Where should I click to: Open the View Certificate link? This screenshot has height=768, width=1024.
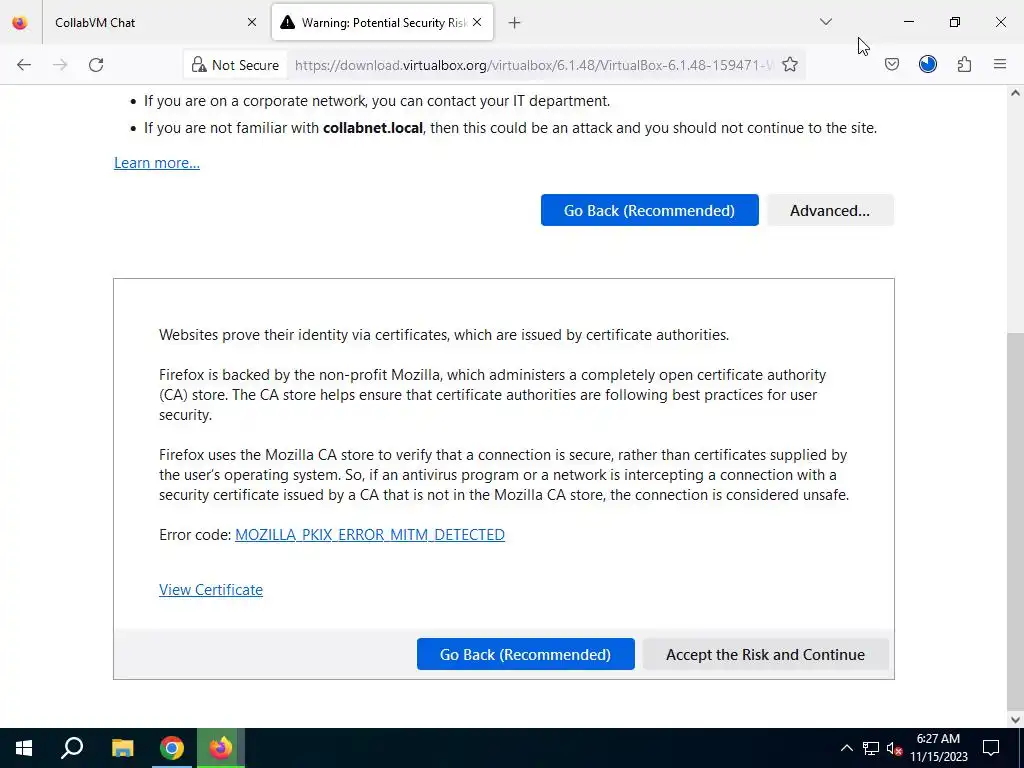211,590
